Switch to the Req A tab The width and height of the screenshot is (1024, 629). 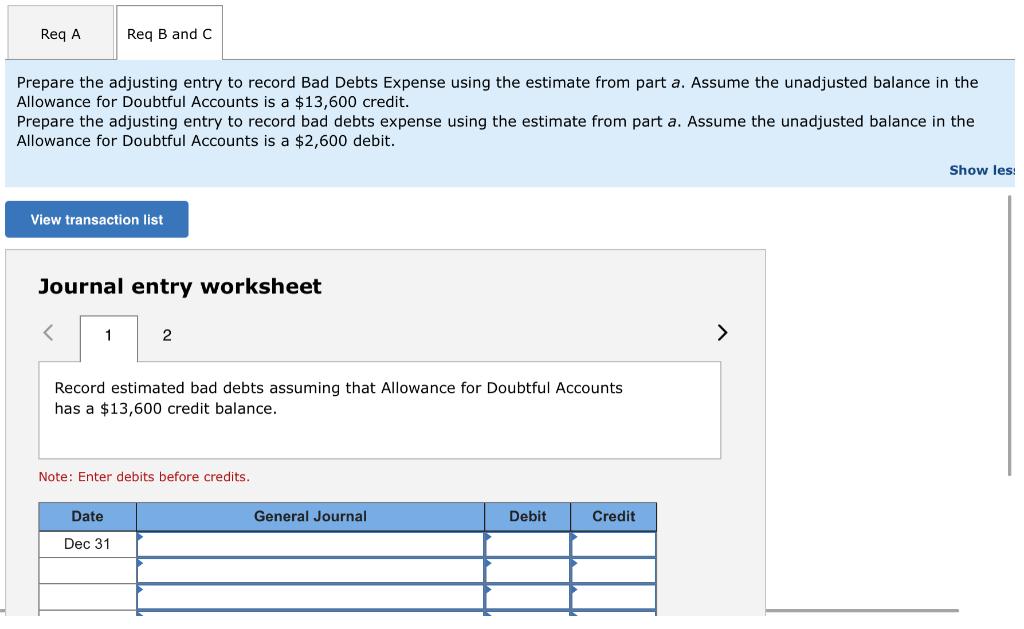(62, 32)
